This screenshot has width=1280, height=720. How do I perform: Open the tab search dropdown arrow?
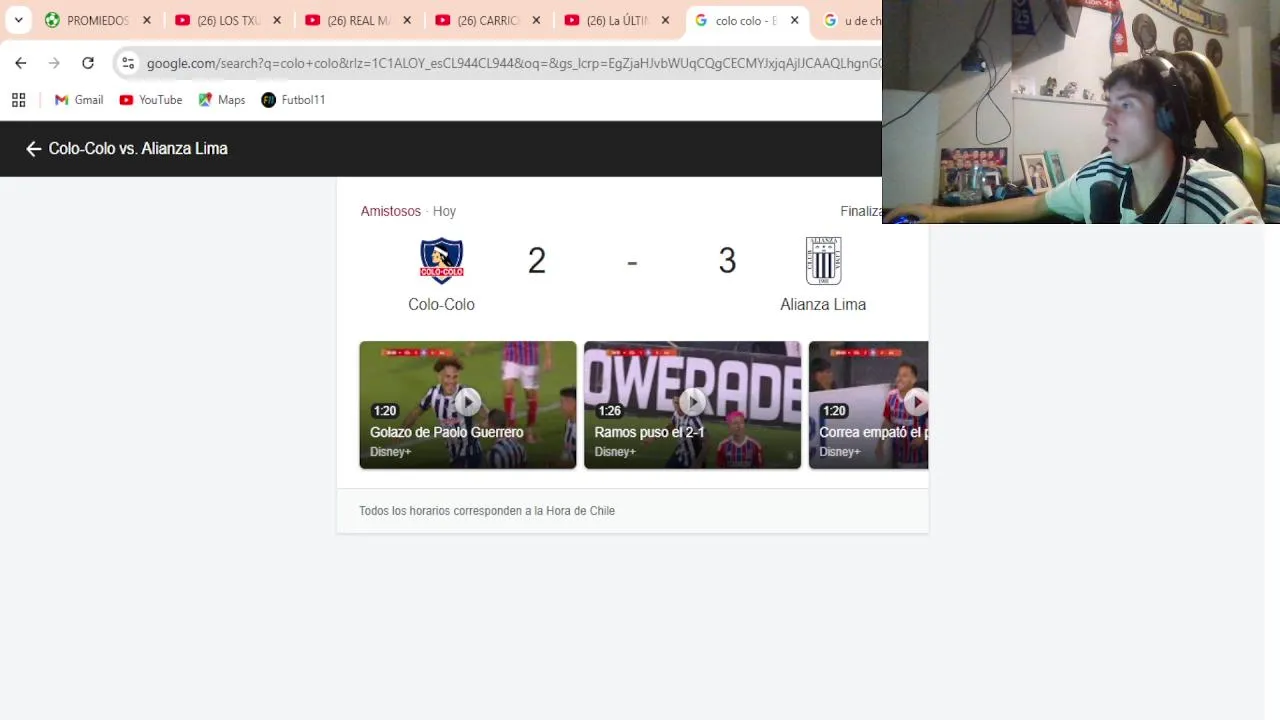click(18, 20)
